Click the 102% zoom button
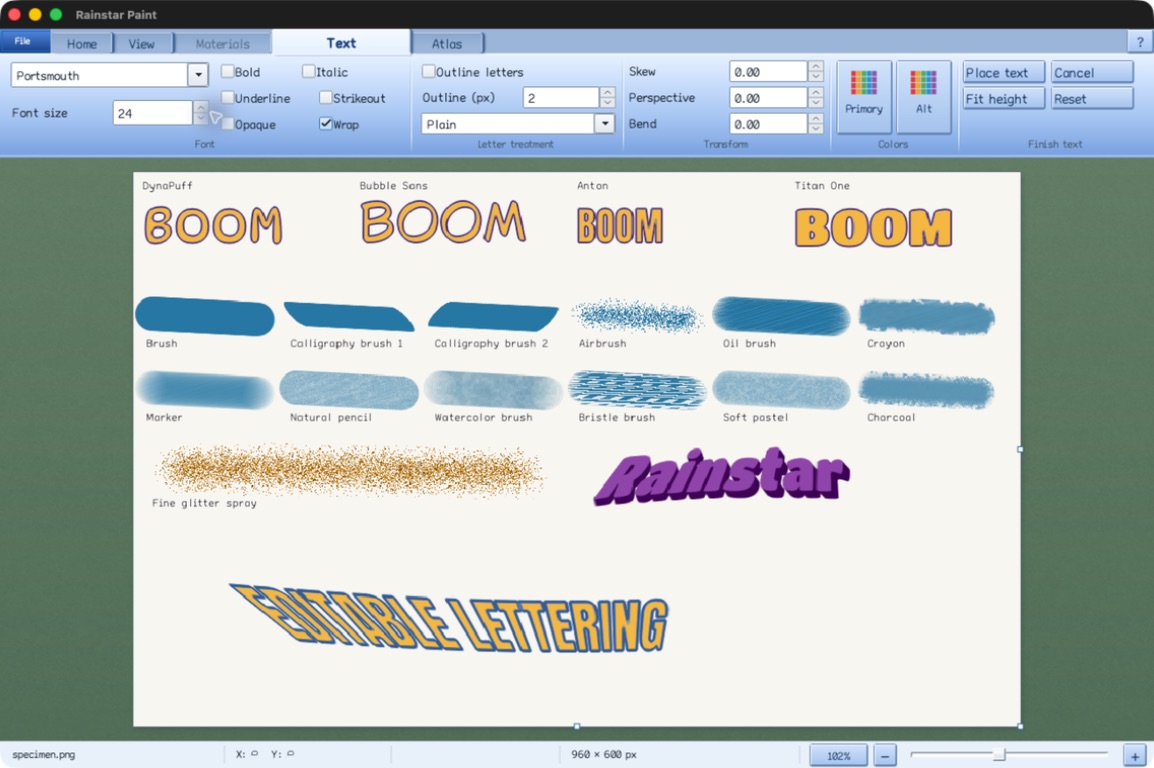The width and height of the screenshot is (1154, 768). (x=838, y=755)
